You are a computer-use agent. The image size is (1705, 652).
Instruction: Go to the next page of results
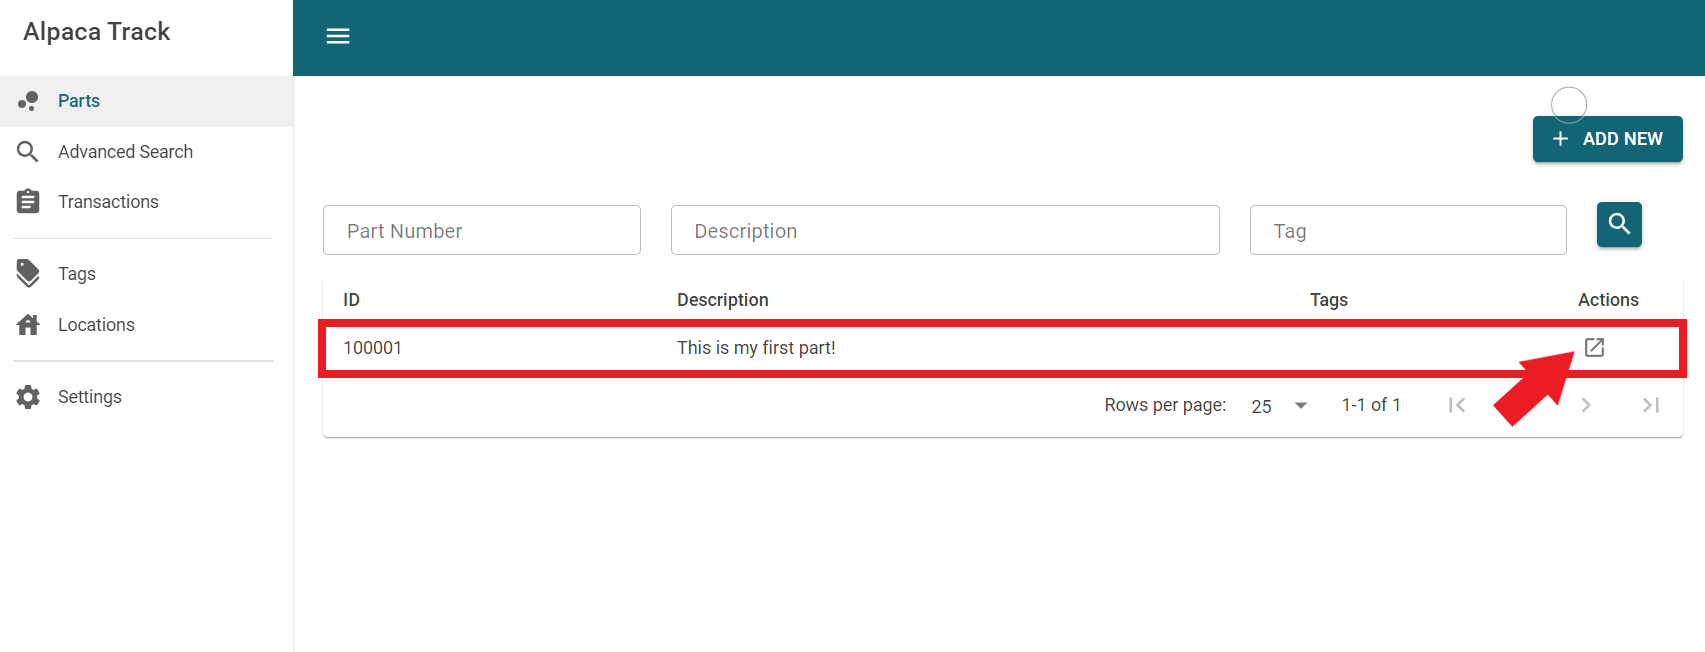tap(1585, 405)
